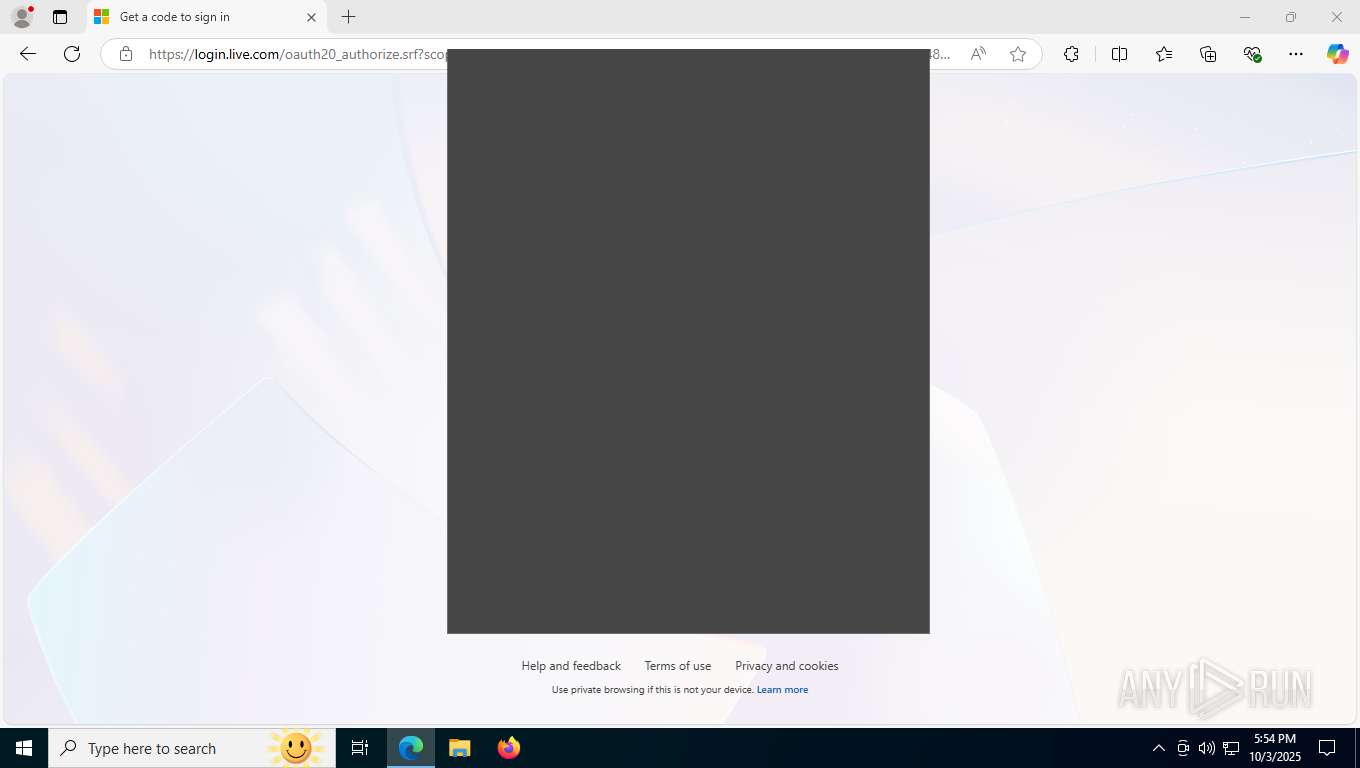Show hidden system tray icons
This screenshot has height=768, width=1360.
[1159, 748]
